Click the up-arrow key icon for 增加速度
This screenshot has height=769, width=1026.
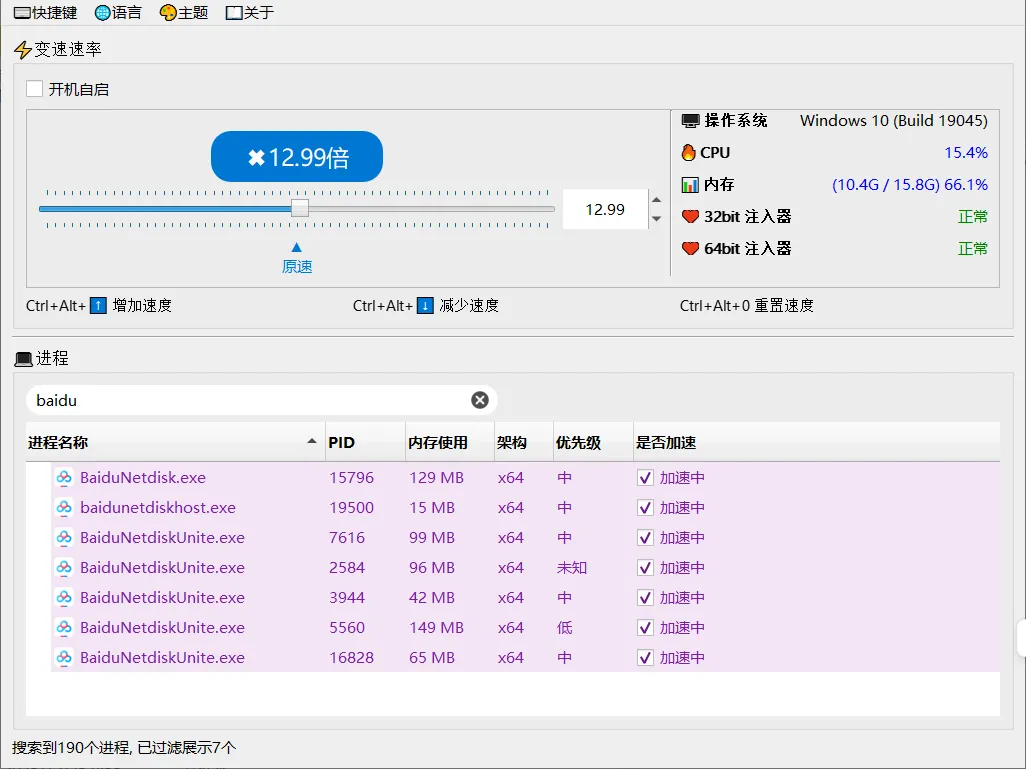(98, 306)
